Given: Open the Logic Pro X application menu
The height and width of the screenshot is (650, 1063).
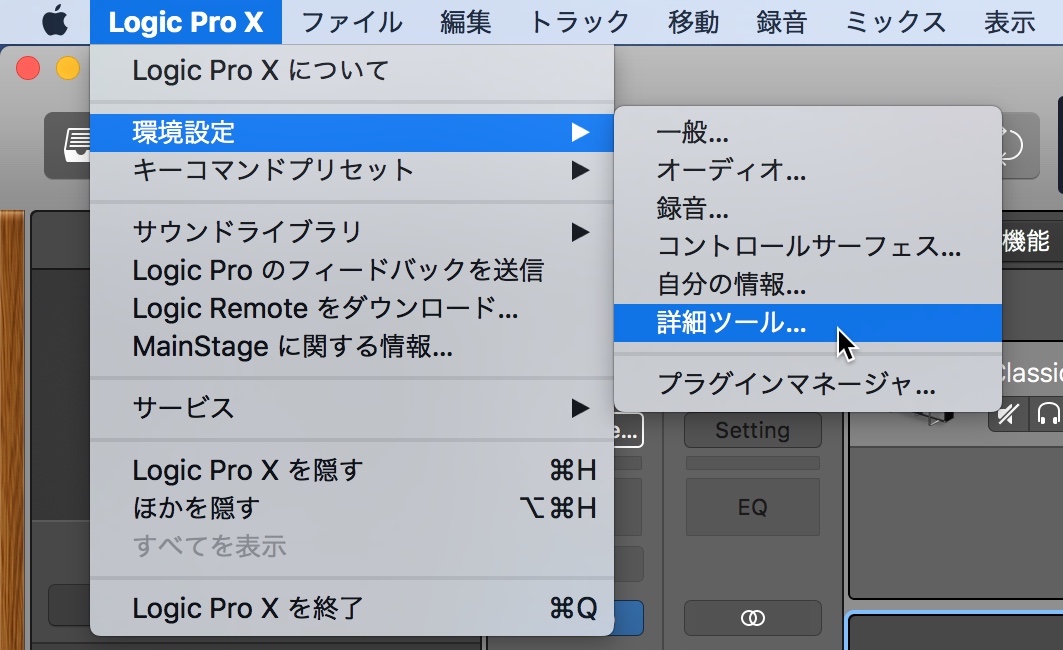Looking at the screenshot, I should coord(186,22).
